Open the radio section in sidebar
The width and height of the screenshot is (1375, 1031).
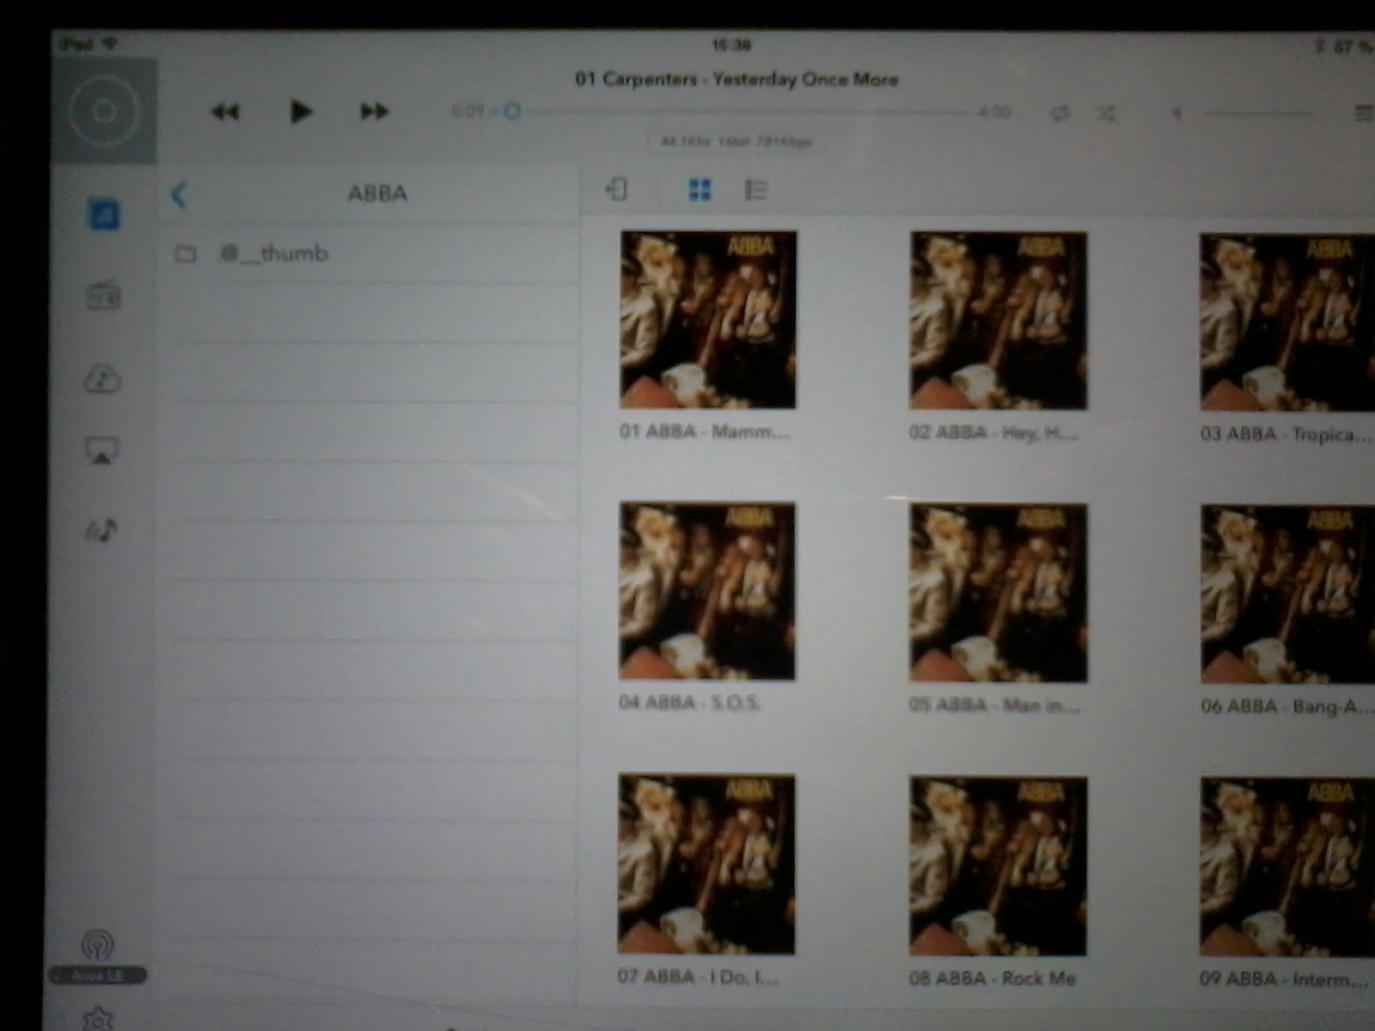(x=103, y=295)
